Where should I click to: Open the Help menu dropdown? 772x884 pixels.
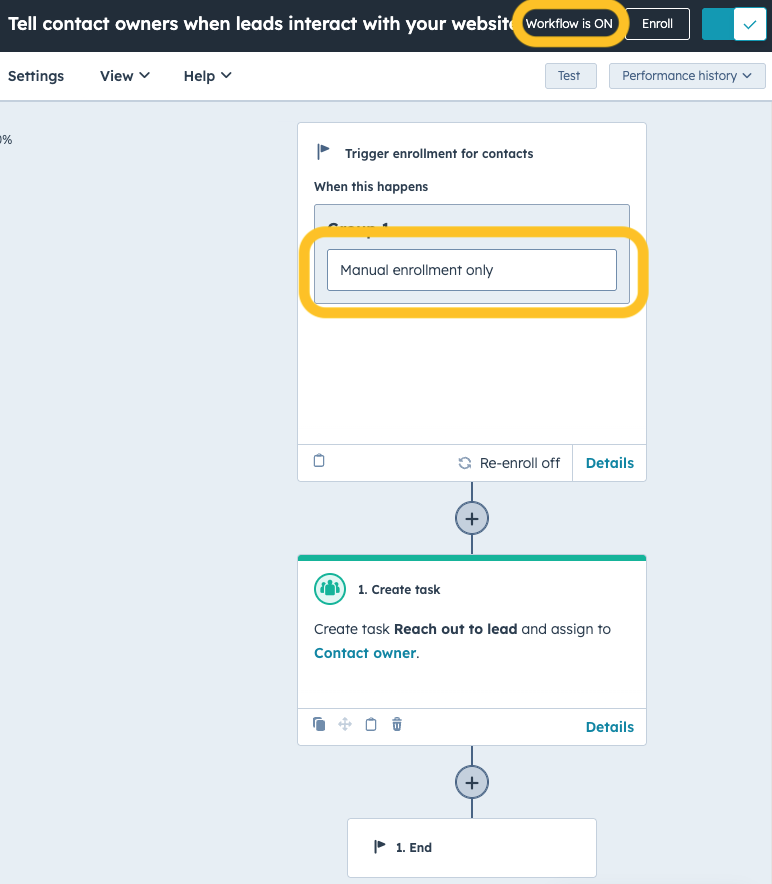(207, 76)
